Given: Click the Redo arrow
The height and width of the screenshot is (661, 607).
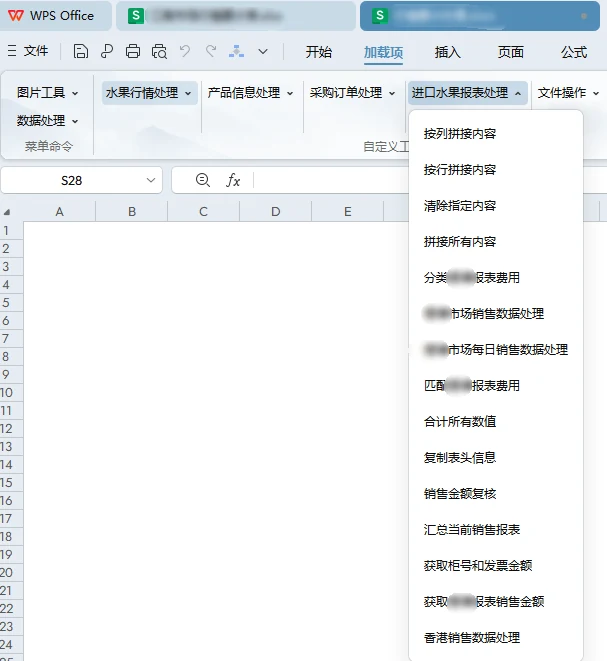Looking at the screenshot, I should 211,51.
